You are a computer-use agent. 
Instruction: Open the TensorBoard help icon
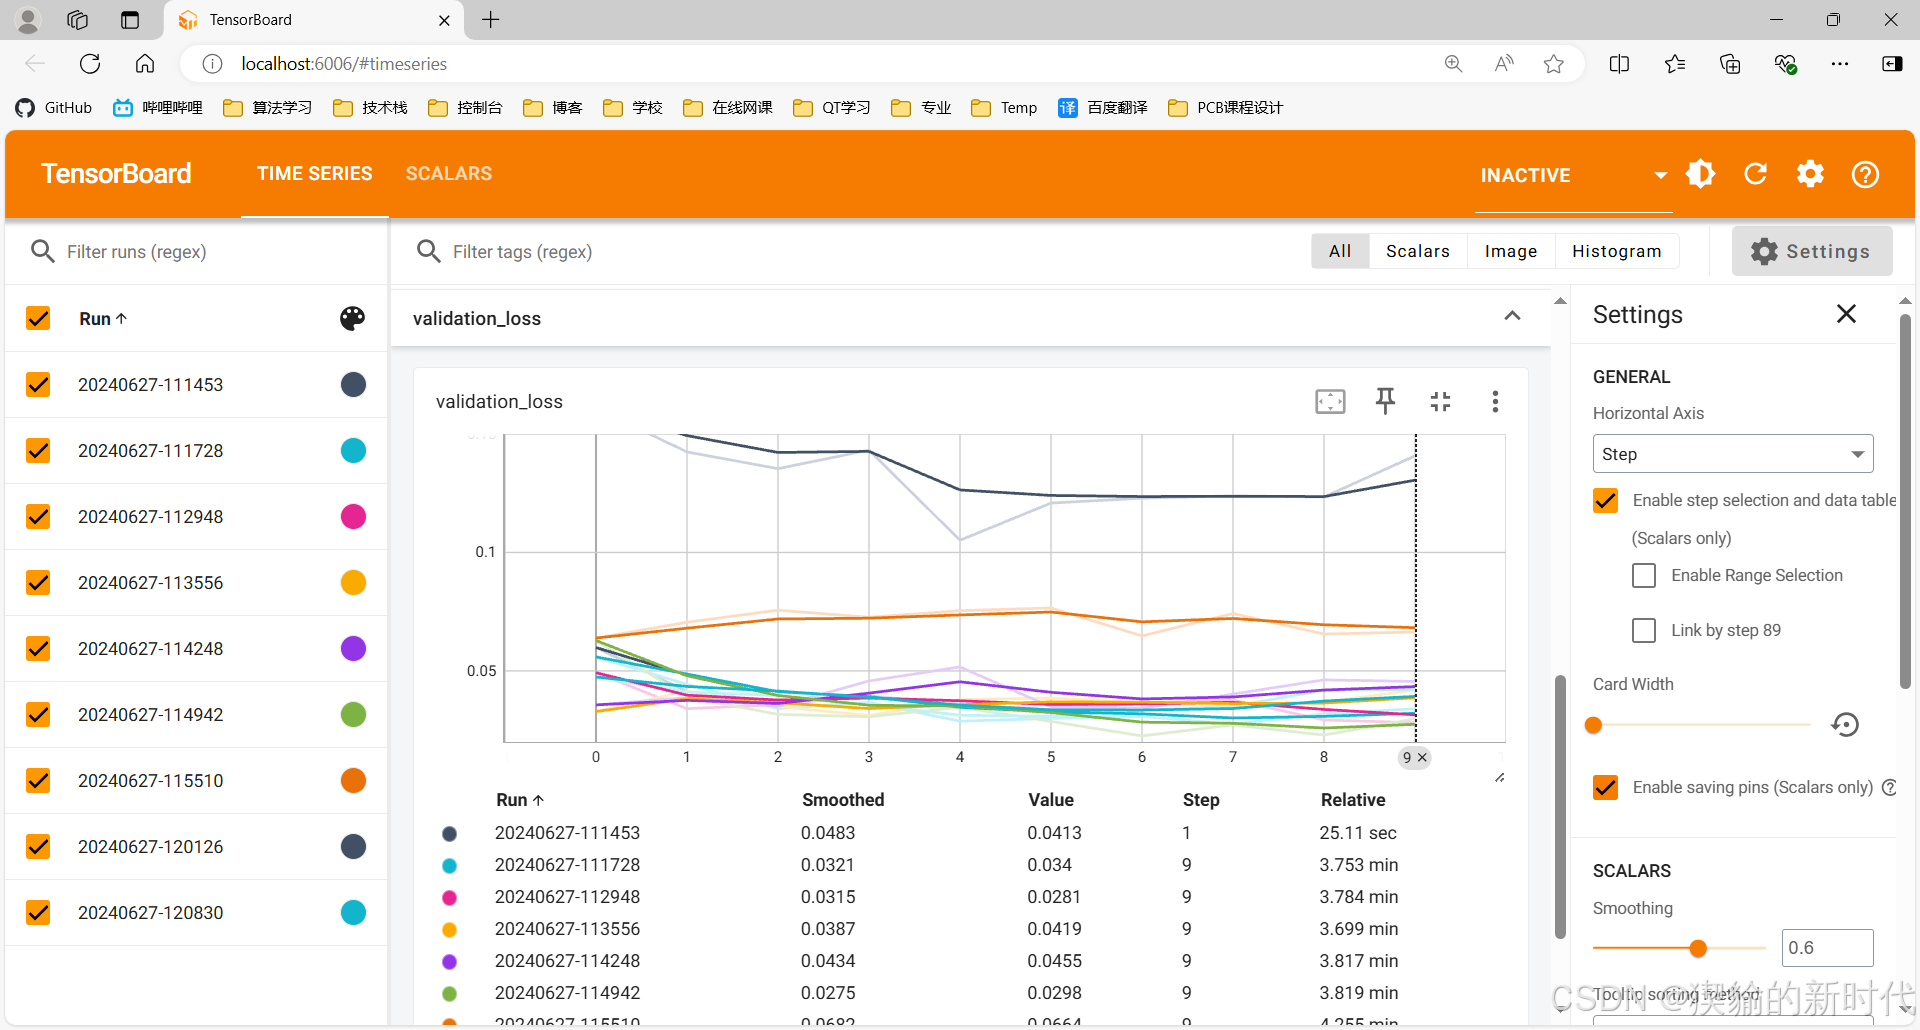pos(1865,174)
